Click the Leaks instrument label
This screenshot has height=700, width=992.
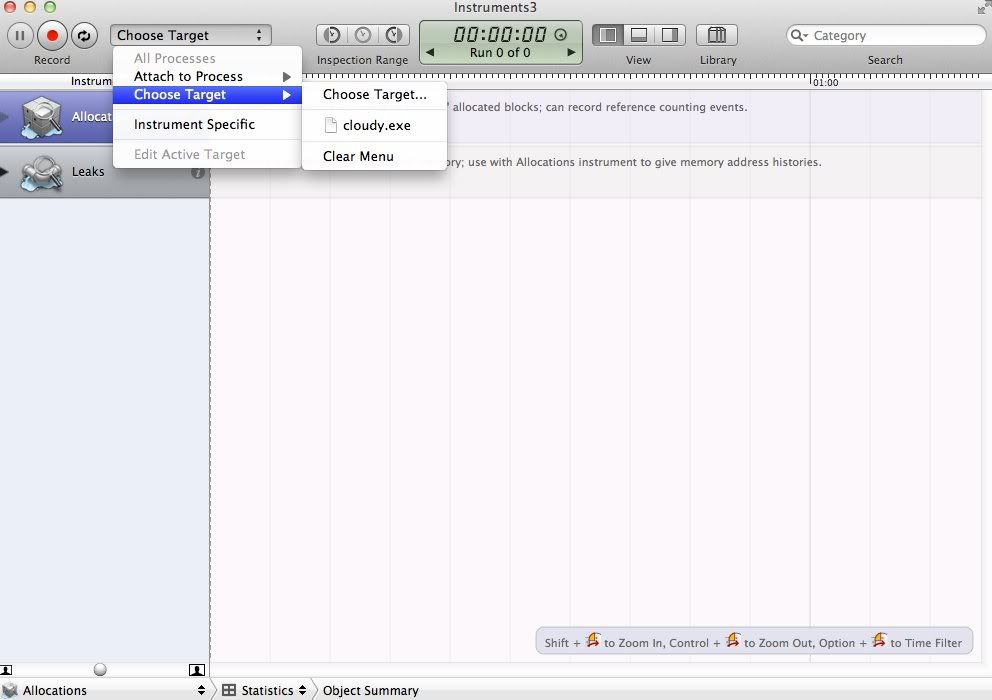tap(88, 172)
